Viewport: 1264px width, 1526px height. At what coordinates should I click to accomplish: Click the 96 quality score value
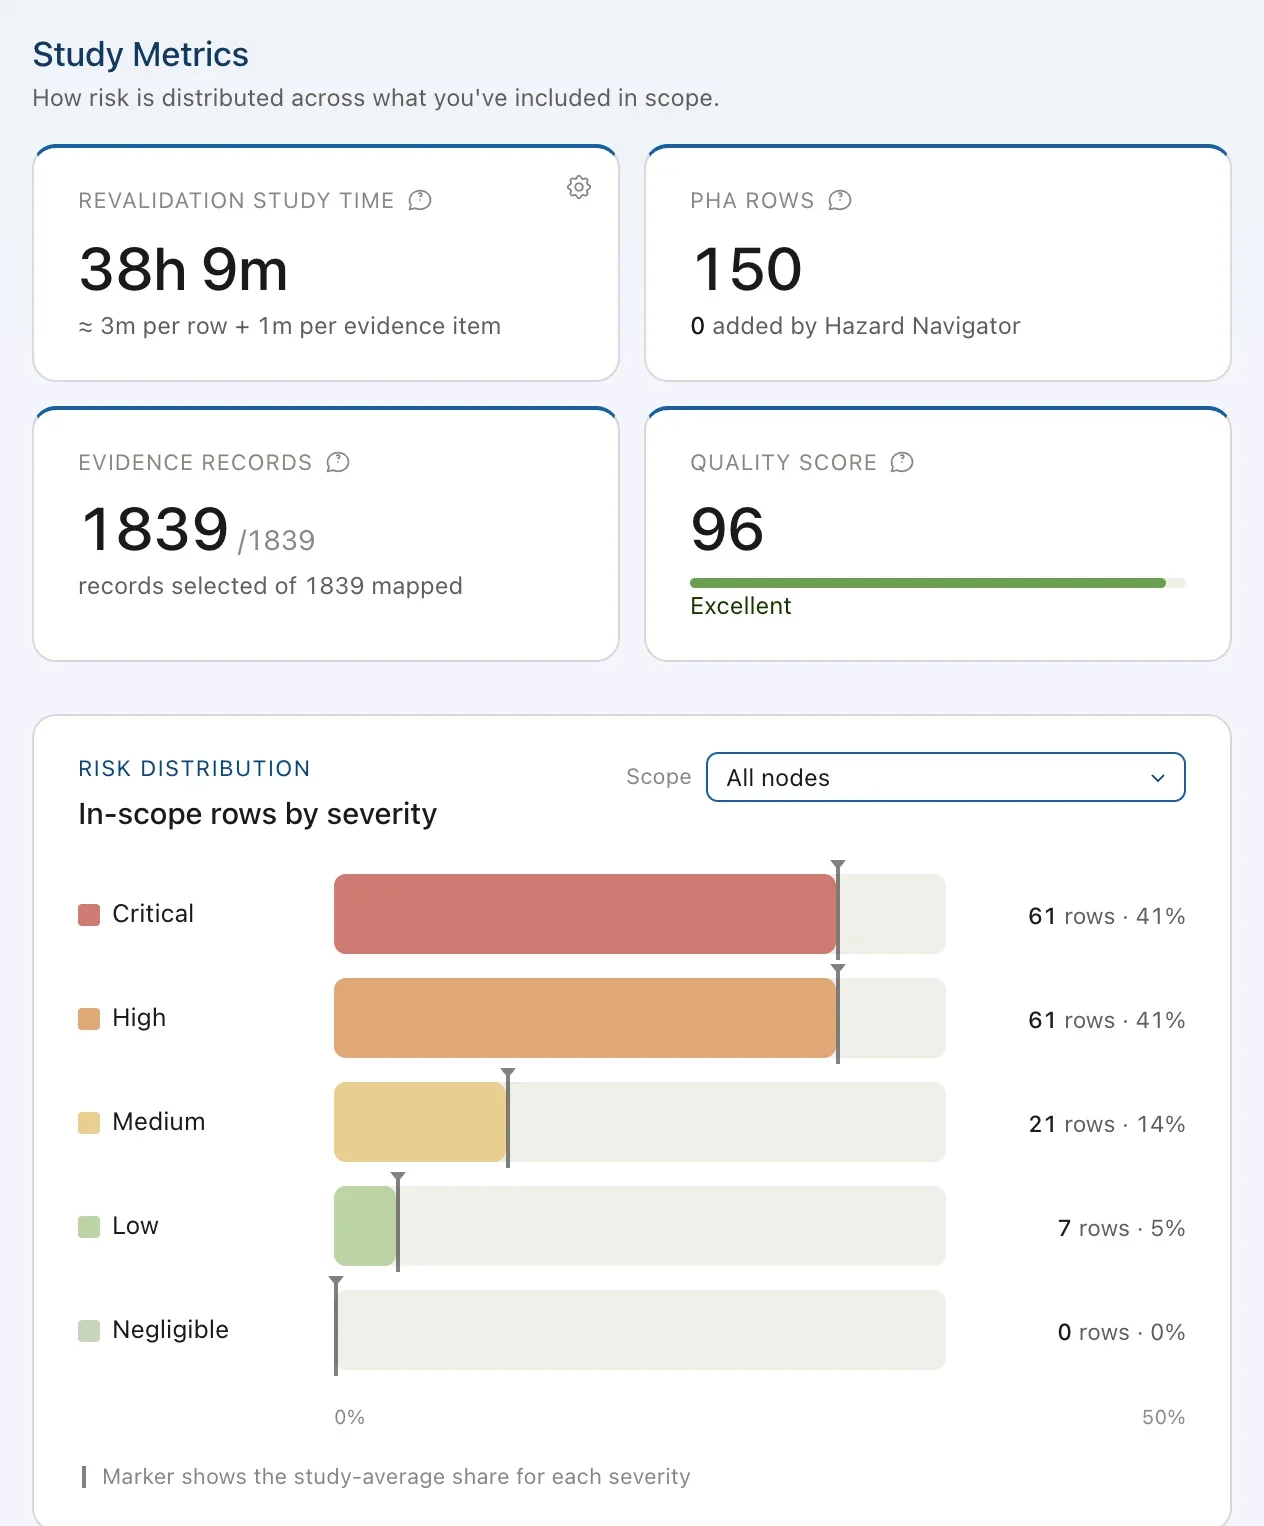[x=727, y=530]
